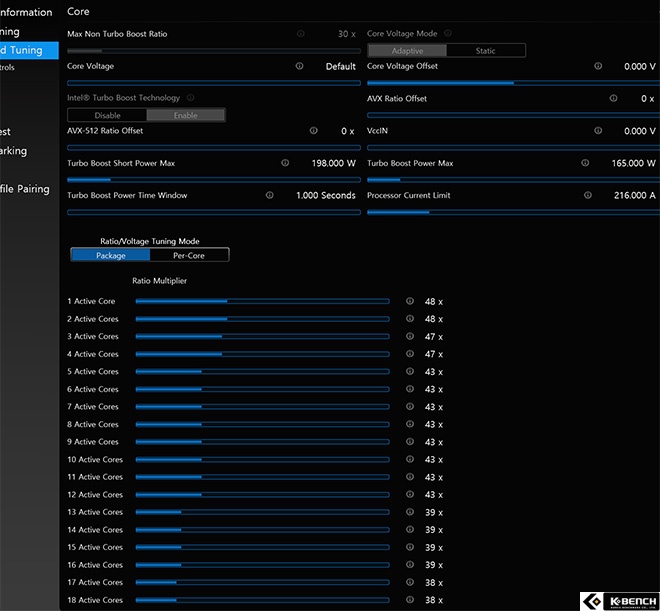This screenshot has width=660, height=611.
Task: Open the App-Profile controls sidebar item
Action: (7, 67)
